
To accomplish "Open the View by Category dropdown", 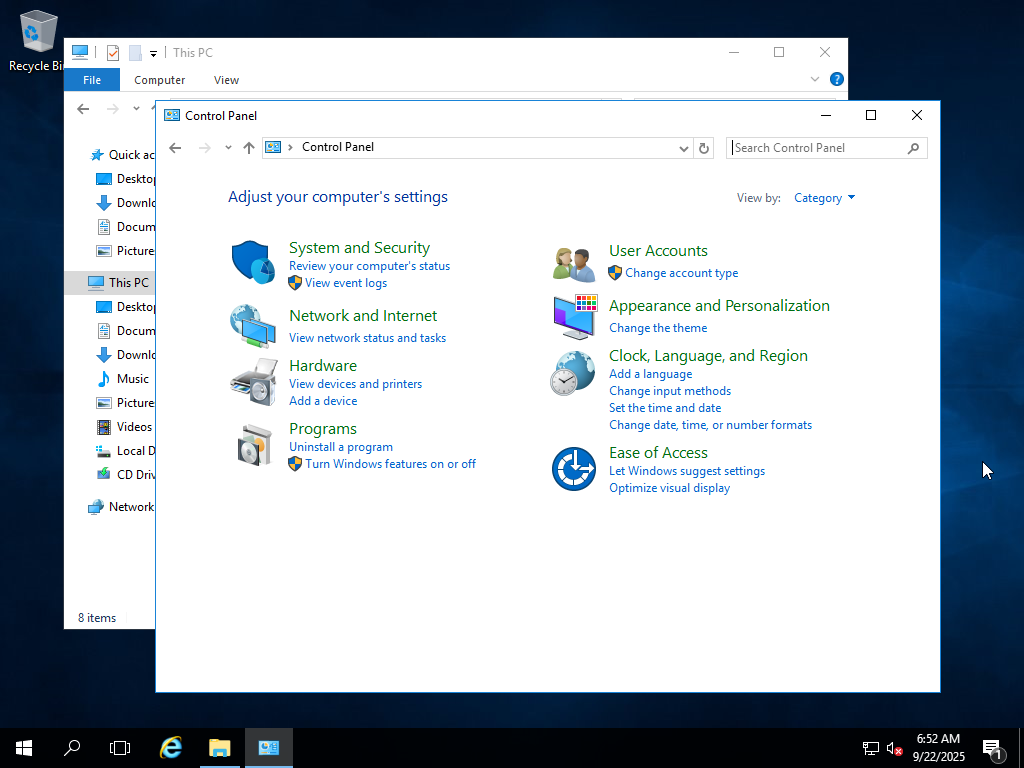I will pyautogui.click(x=824, y=198).
